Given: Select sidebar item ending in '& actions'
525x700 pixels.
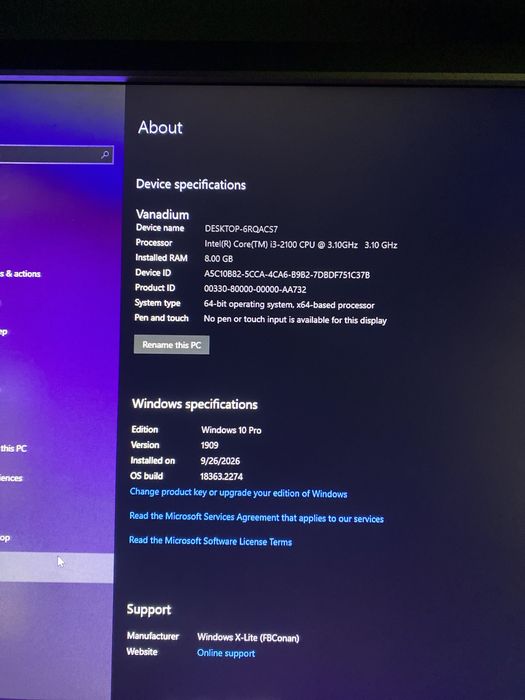Looking at the screenshot, I should pos(21,274).
